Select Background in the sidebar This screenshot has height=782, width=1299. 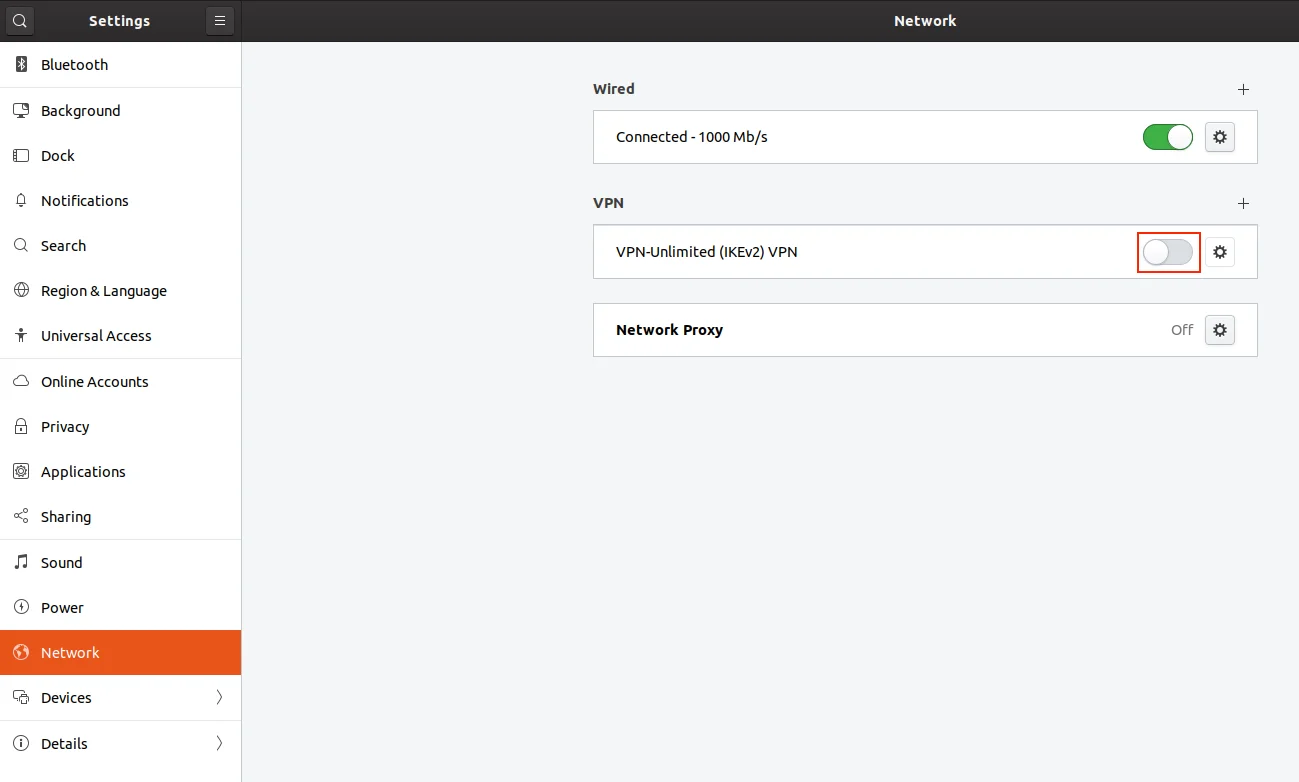tap(80, 111)
